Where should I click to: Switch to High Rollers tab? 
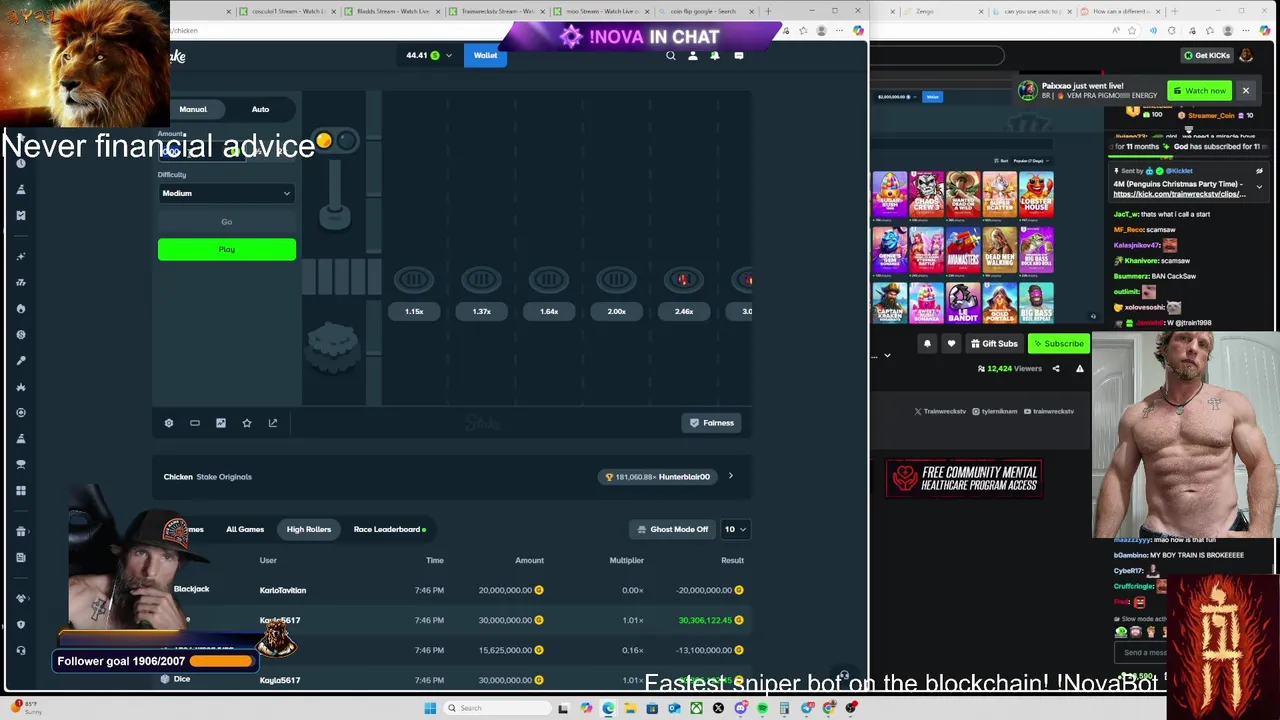[x=309, y=529]
